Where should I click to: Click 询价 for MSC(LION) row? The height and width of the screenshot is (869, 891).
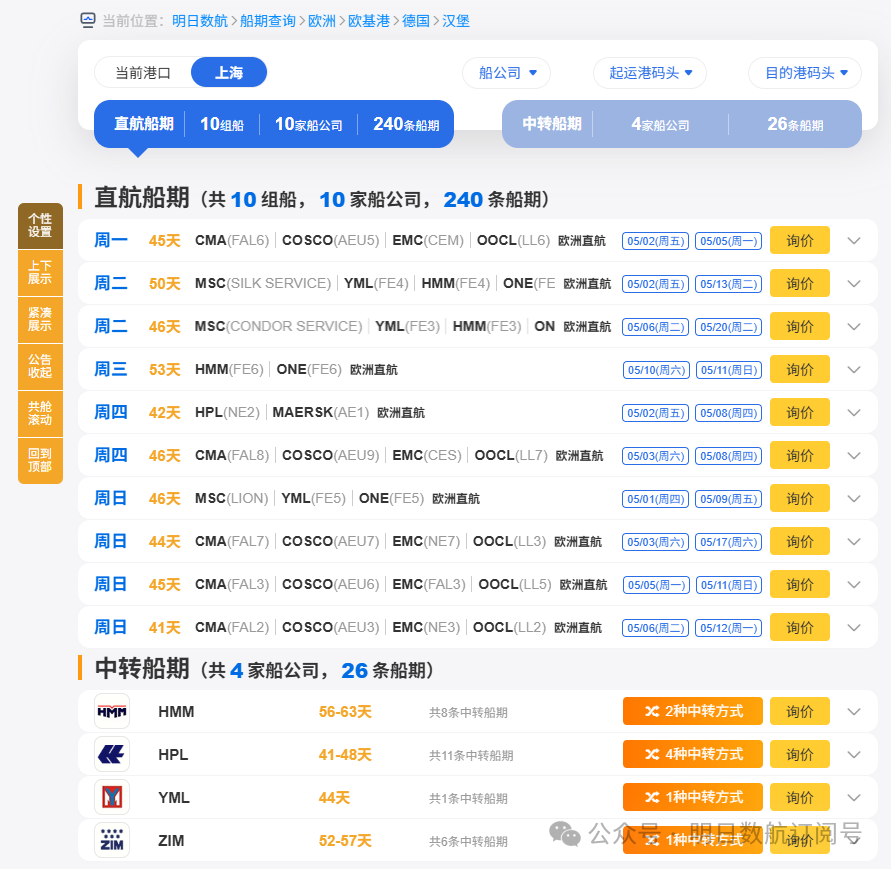coord(800,498)
